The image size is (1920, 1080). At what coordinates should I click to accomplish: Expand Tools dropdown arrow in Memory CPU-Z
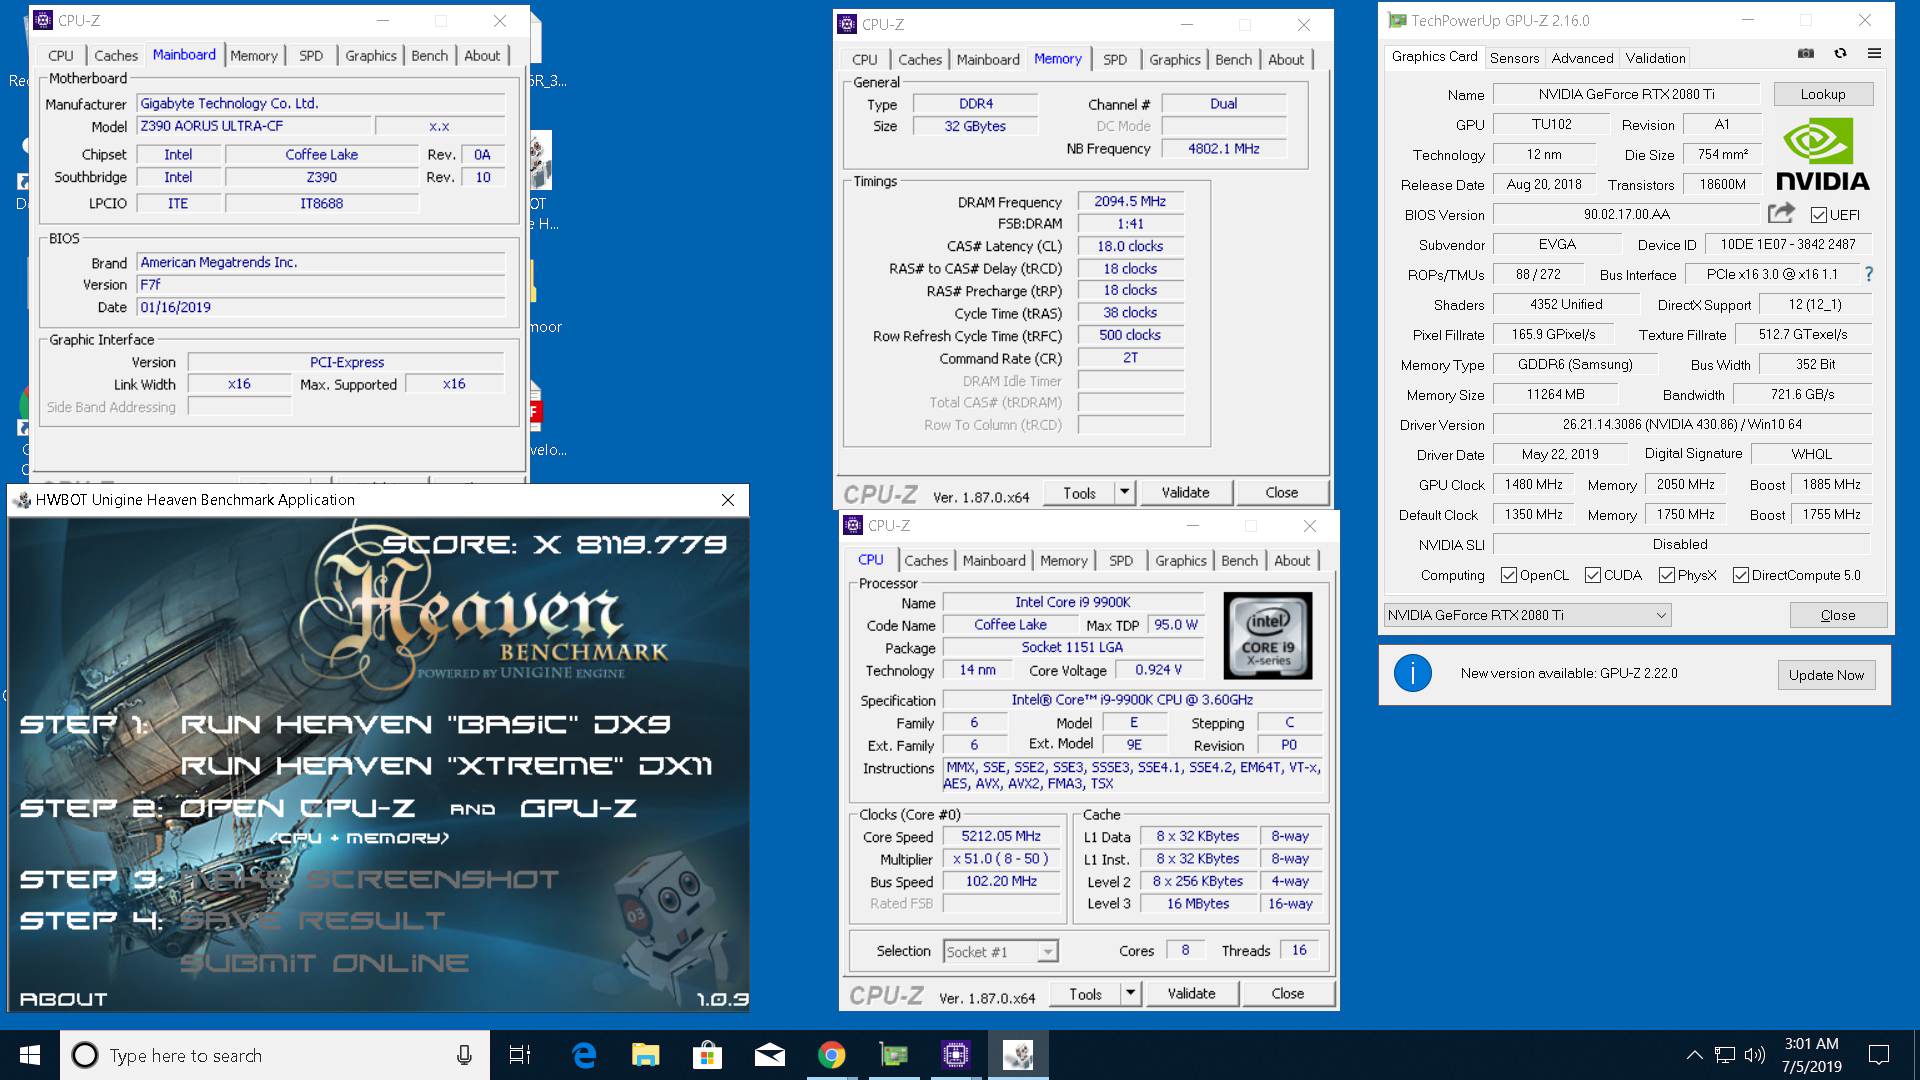1125,492
